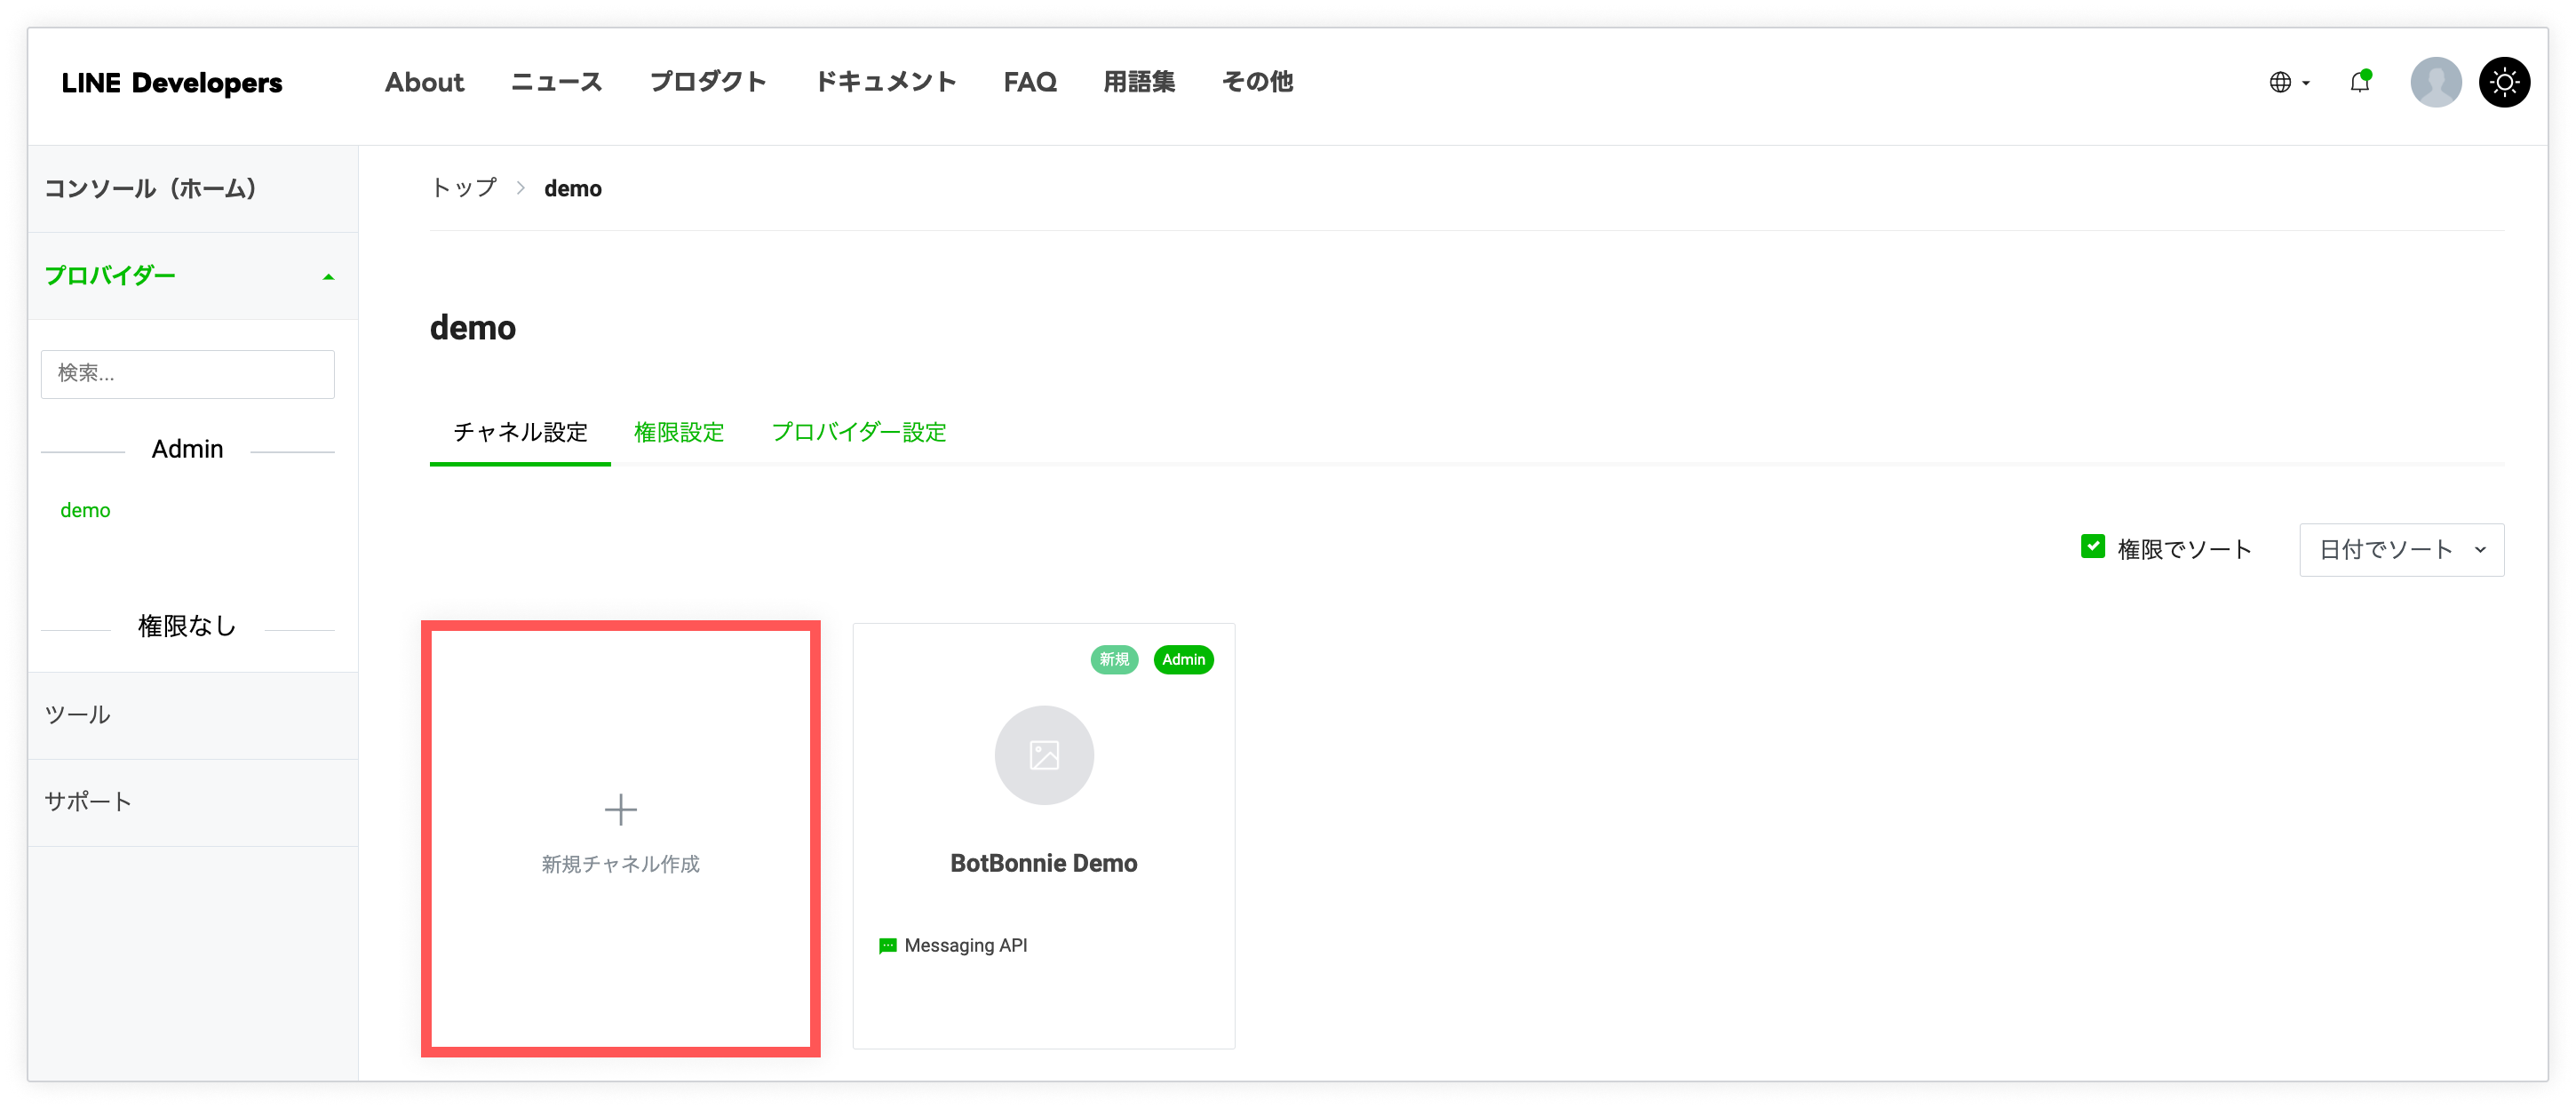Viewport: 2576px width, 1109px height.
Task: Open the 日付でソート dropdown
Action: pyautogui.click(x=2401, y=549)
